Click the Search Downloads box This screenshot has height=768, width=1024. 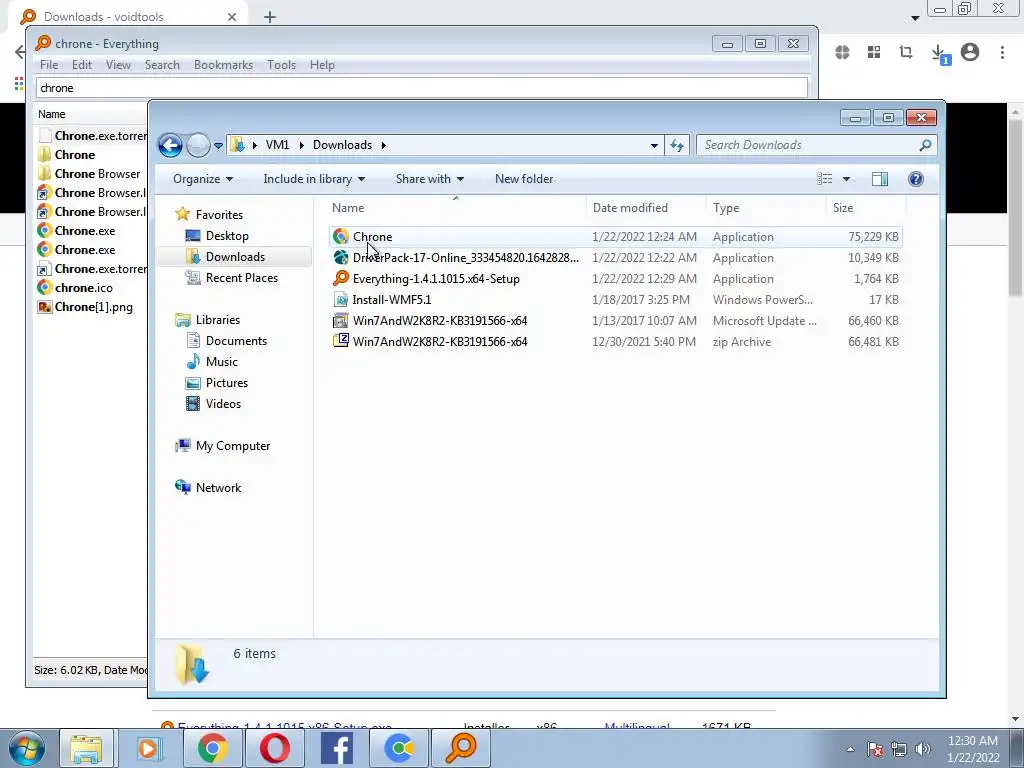(x=816, y=145)
